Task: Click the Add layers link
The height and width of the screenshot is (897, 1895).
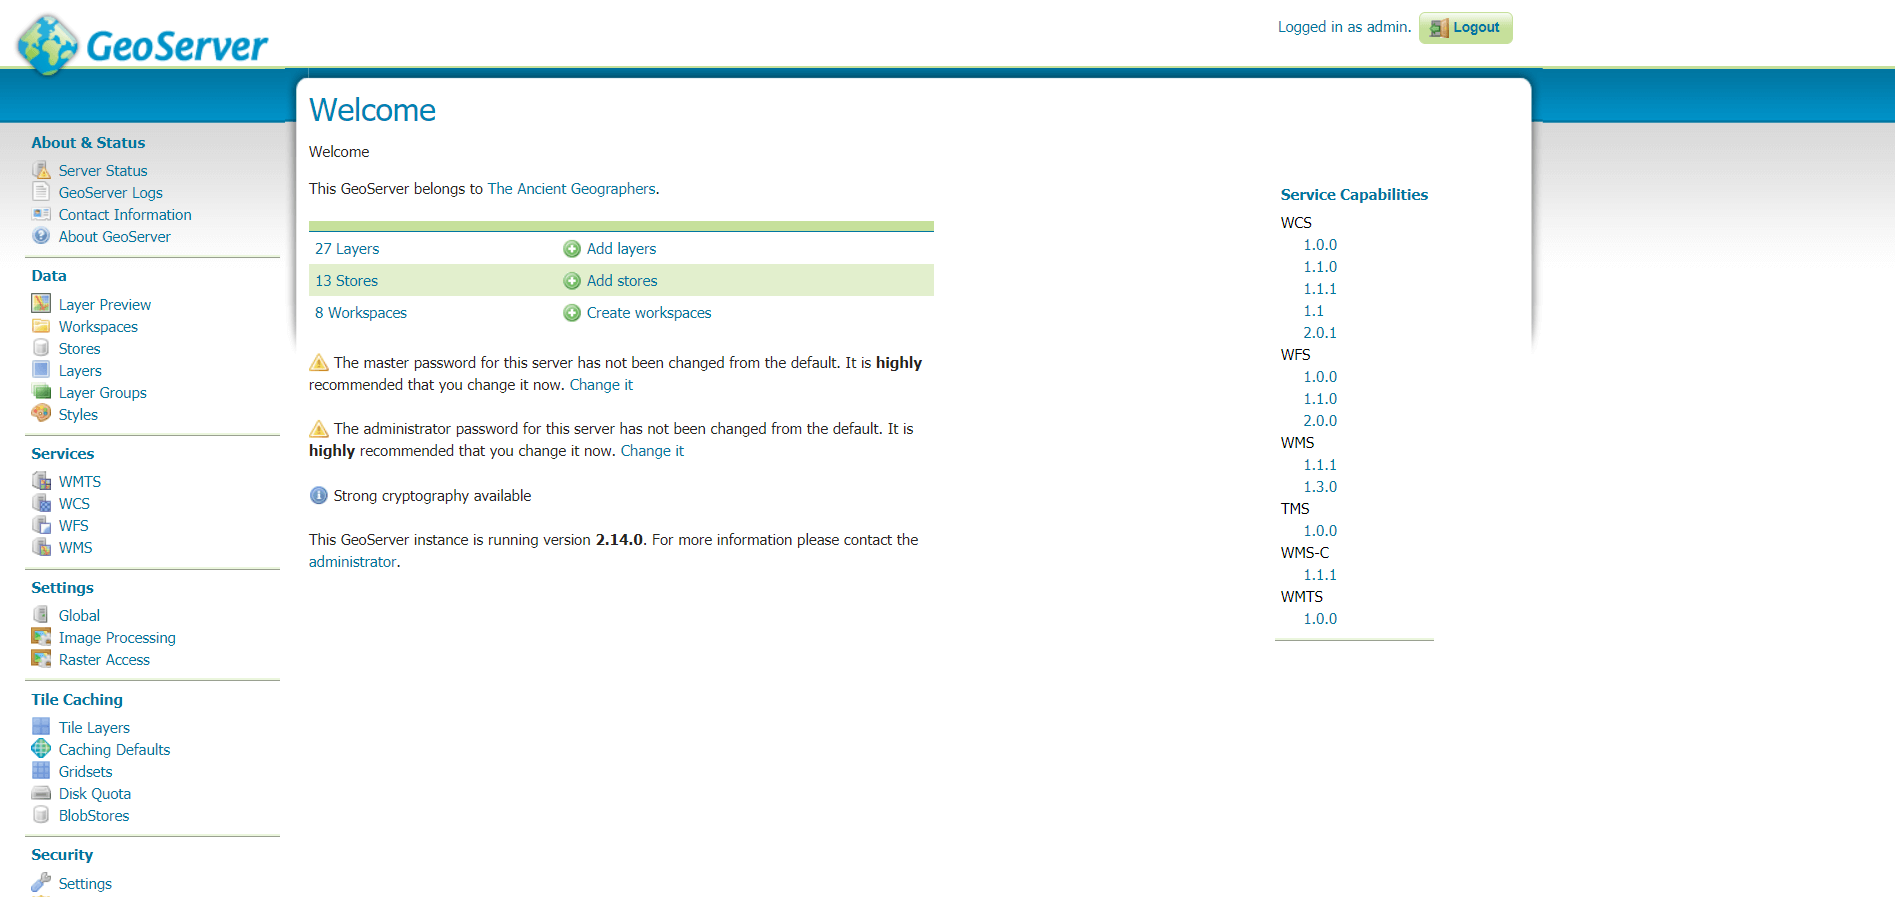Action: [x=621, y=249]
